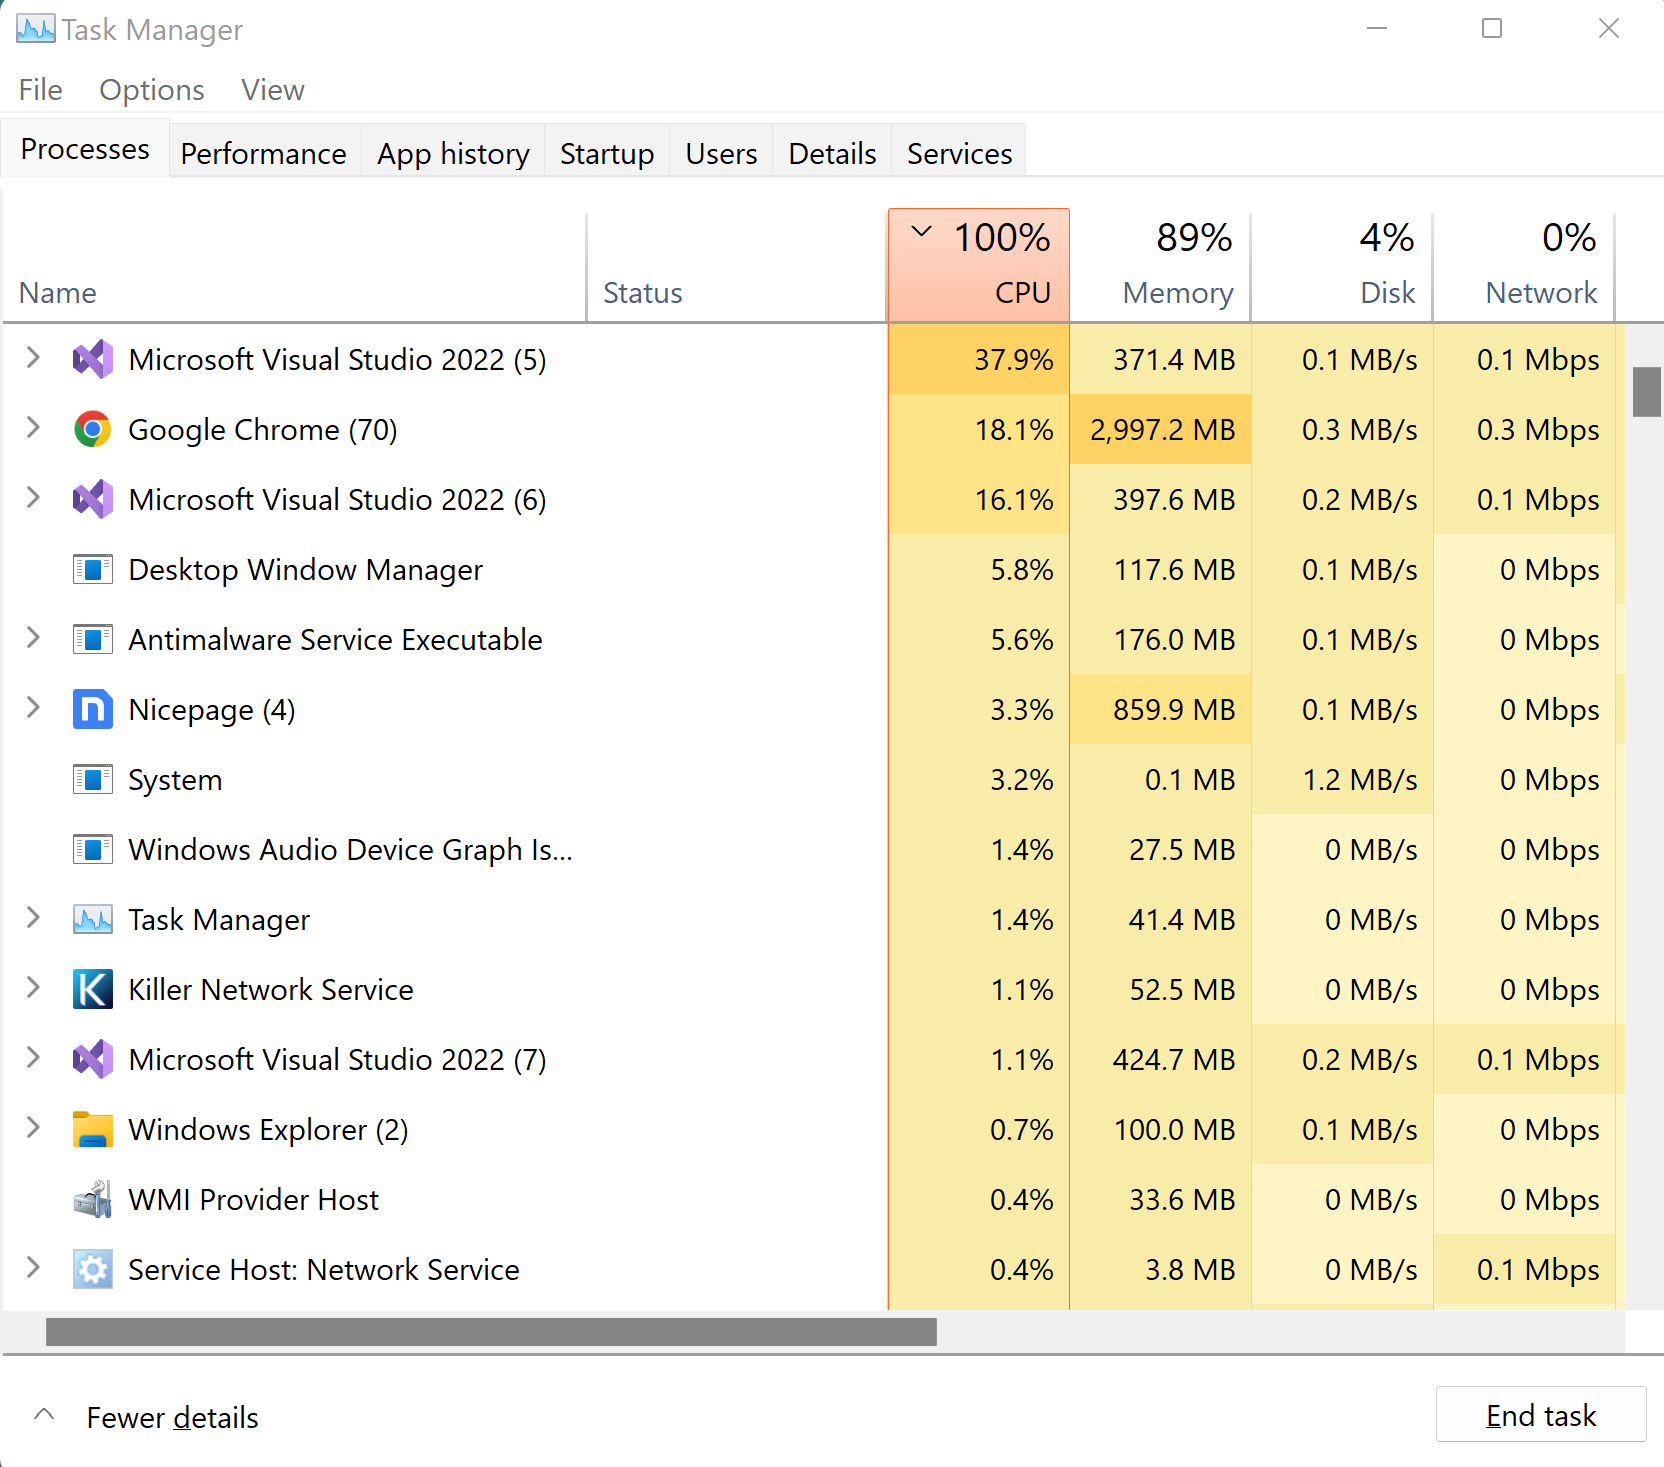Click the Task Manager process row icon
Screen dimensions: 1664x1467
pos(93,919)
